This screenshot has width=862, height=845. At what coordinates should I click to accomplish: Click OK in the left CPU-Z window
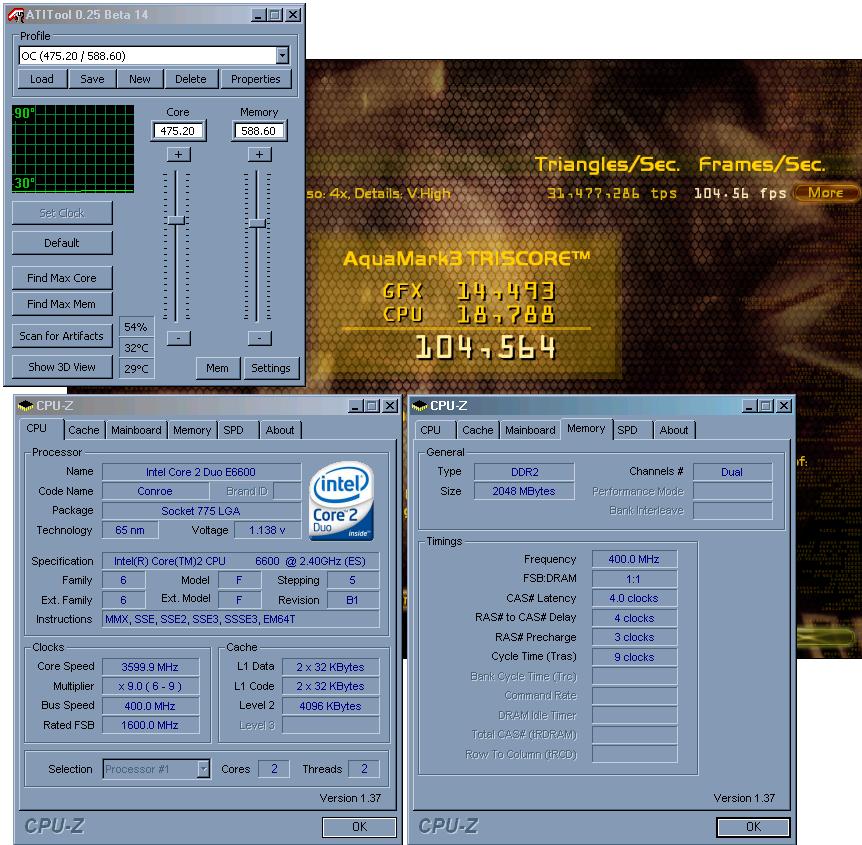(x=360, y=827)
